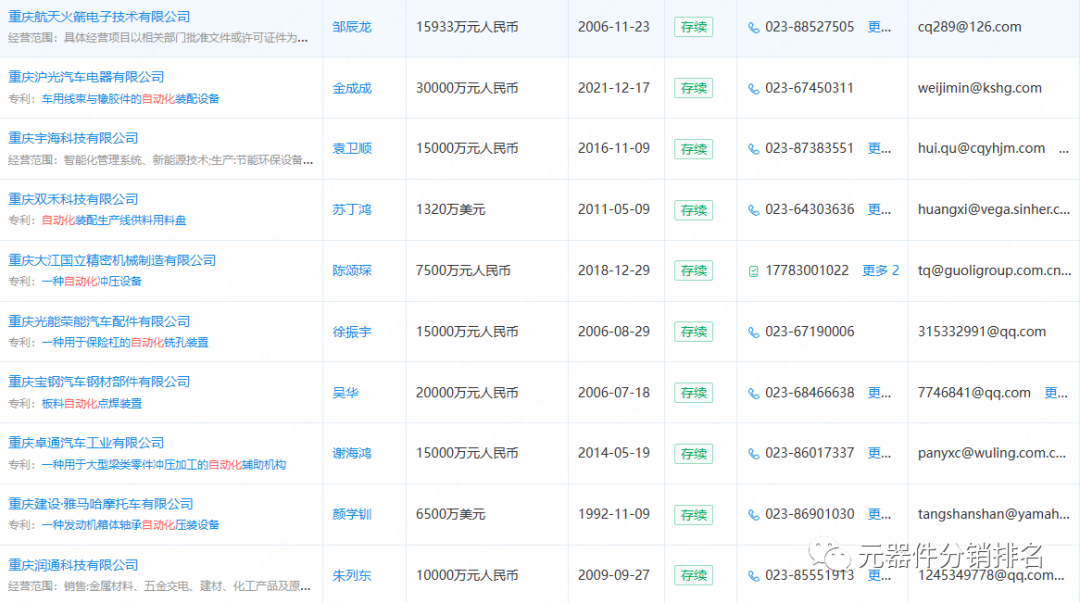Click phone icon beside 023-67450311

754,88
